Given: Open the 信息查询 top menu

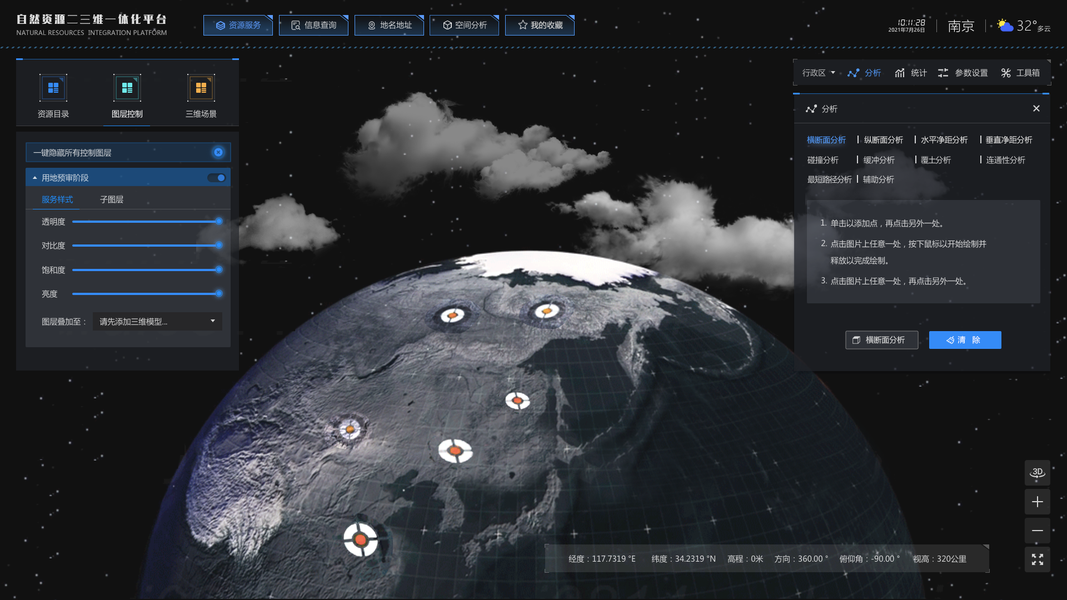Looking at the screenshot, I should click(313, 25).
